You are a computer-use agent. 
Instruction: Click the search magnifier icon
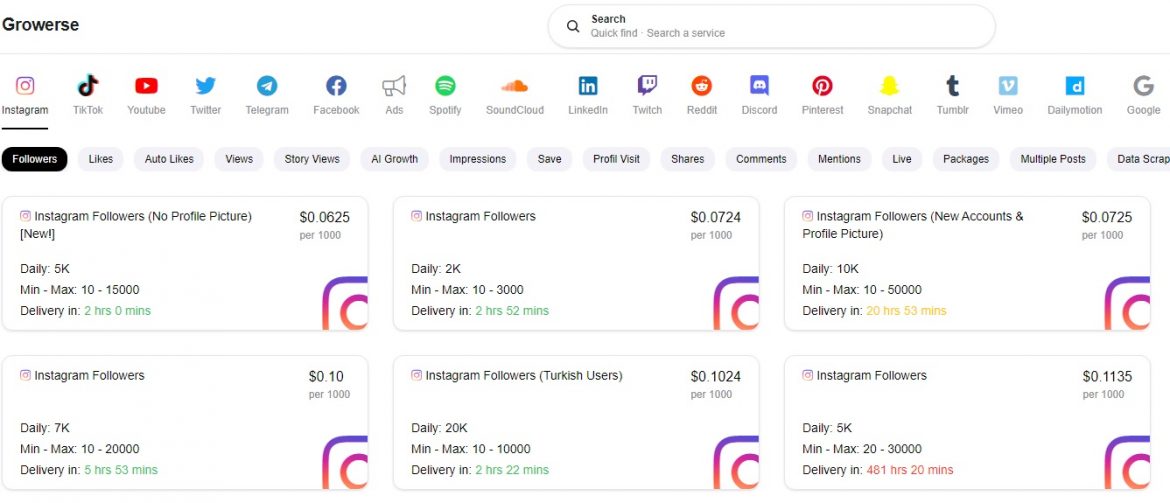click(573, 26)
